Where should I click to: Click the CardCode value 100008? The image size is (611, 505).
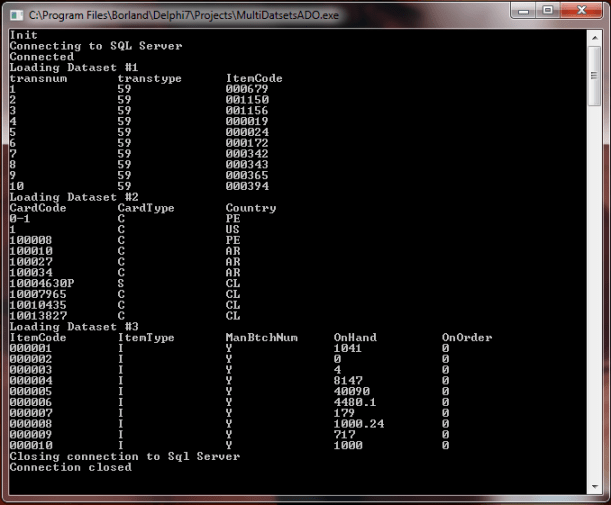click(x=31, y=240)
